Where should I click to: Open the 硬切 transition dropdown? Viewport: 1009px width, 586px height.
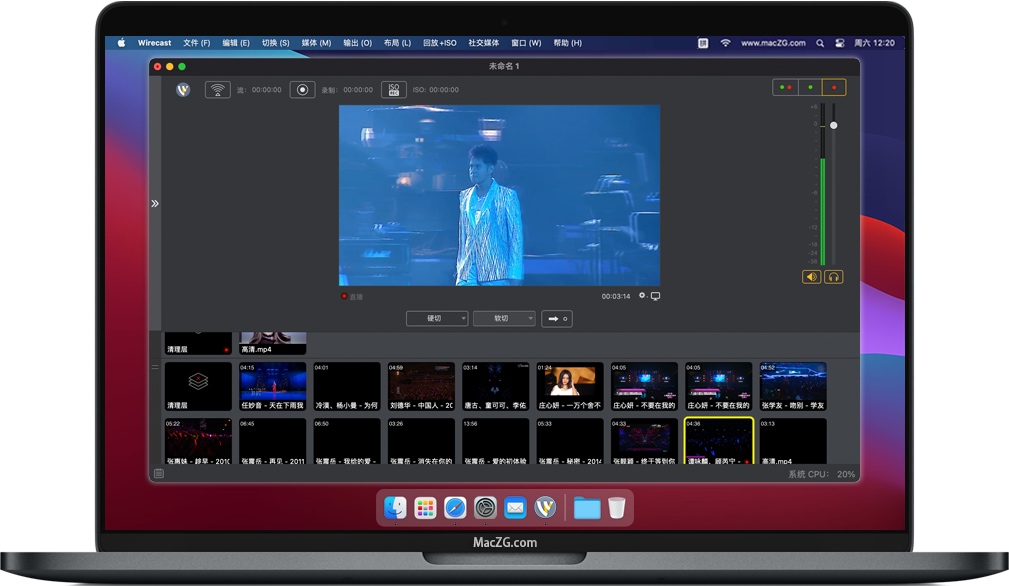[x=437, y=318]
